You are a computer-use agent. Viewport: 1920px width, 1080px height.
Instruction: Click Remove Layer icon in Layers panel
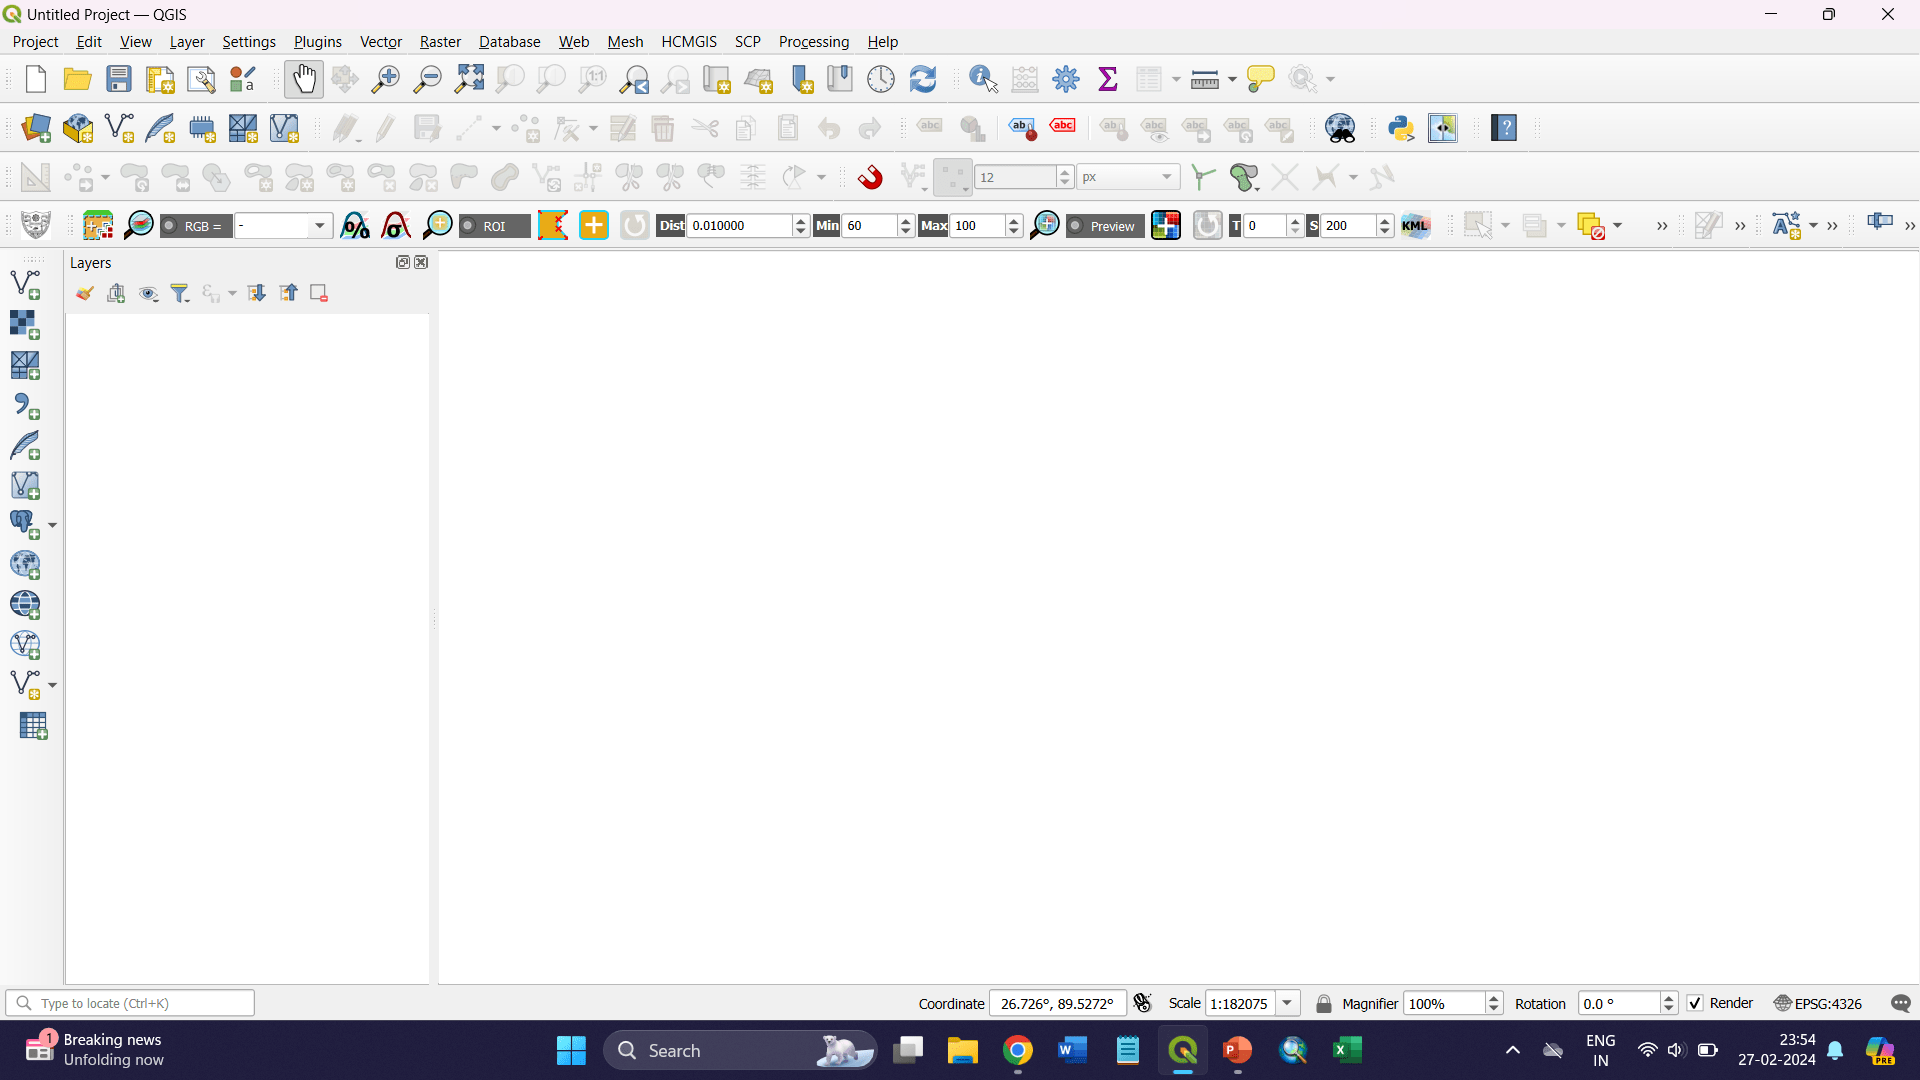point(319,293)
